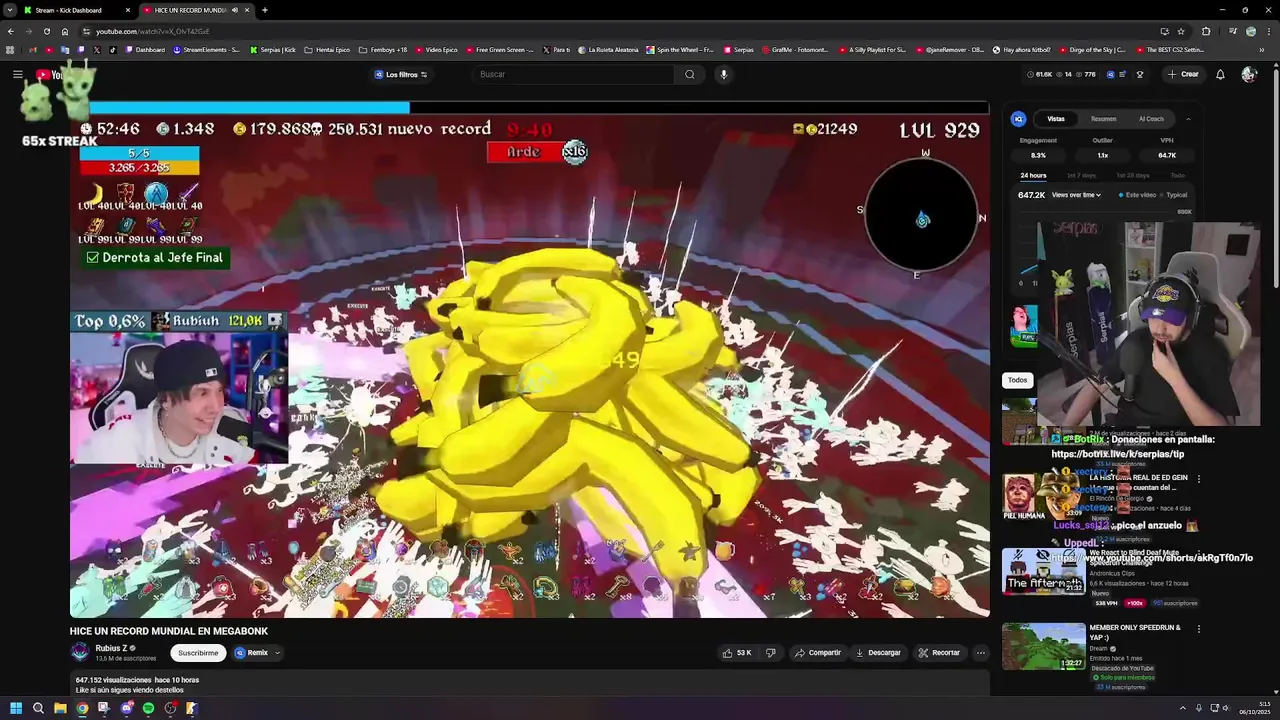The width and height of the screenshot is (1280, 720).
Task: Open Chrome from the taskbar
Action: (82, 708)
